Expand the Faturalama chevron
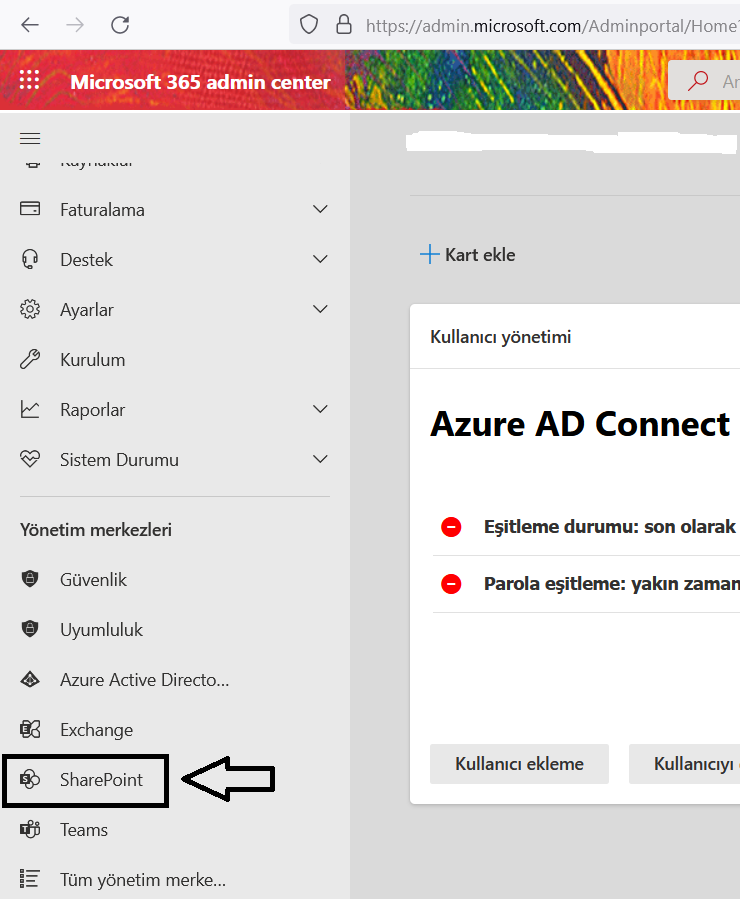This screenshot has height=899, width=740. (x=320, y=209)
